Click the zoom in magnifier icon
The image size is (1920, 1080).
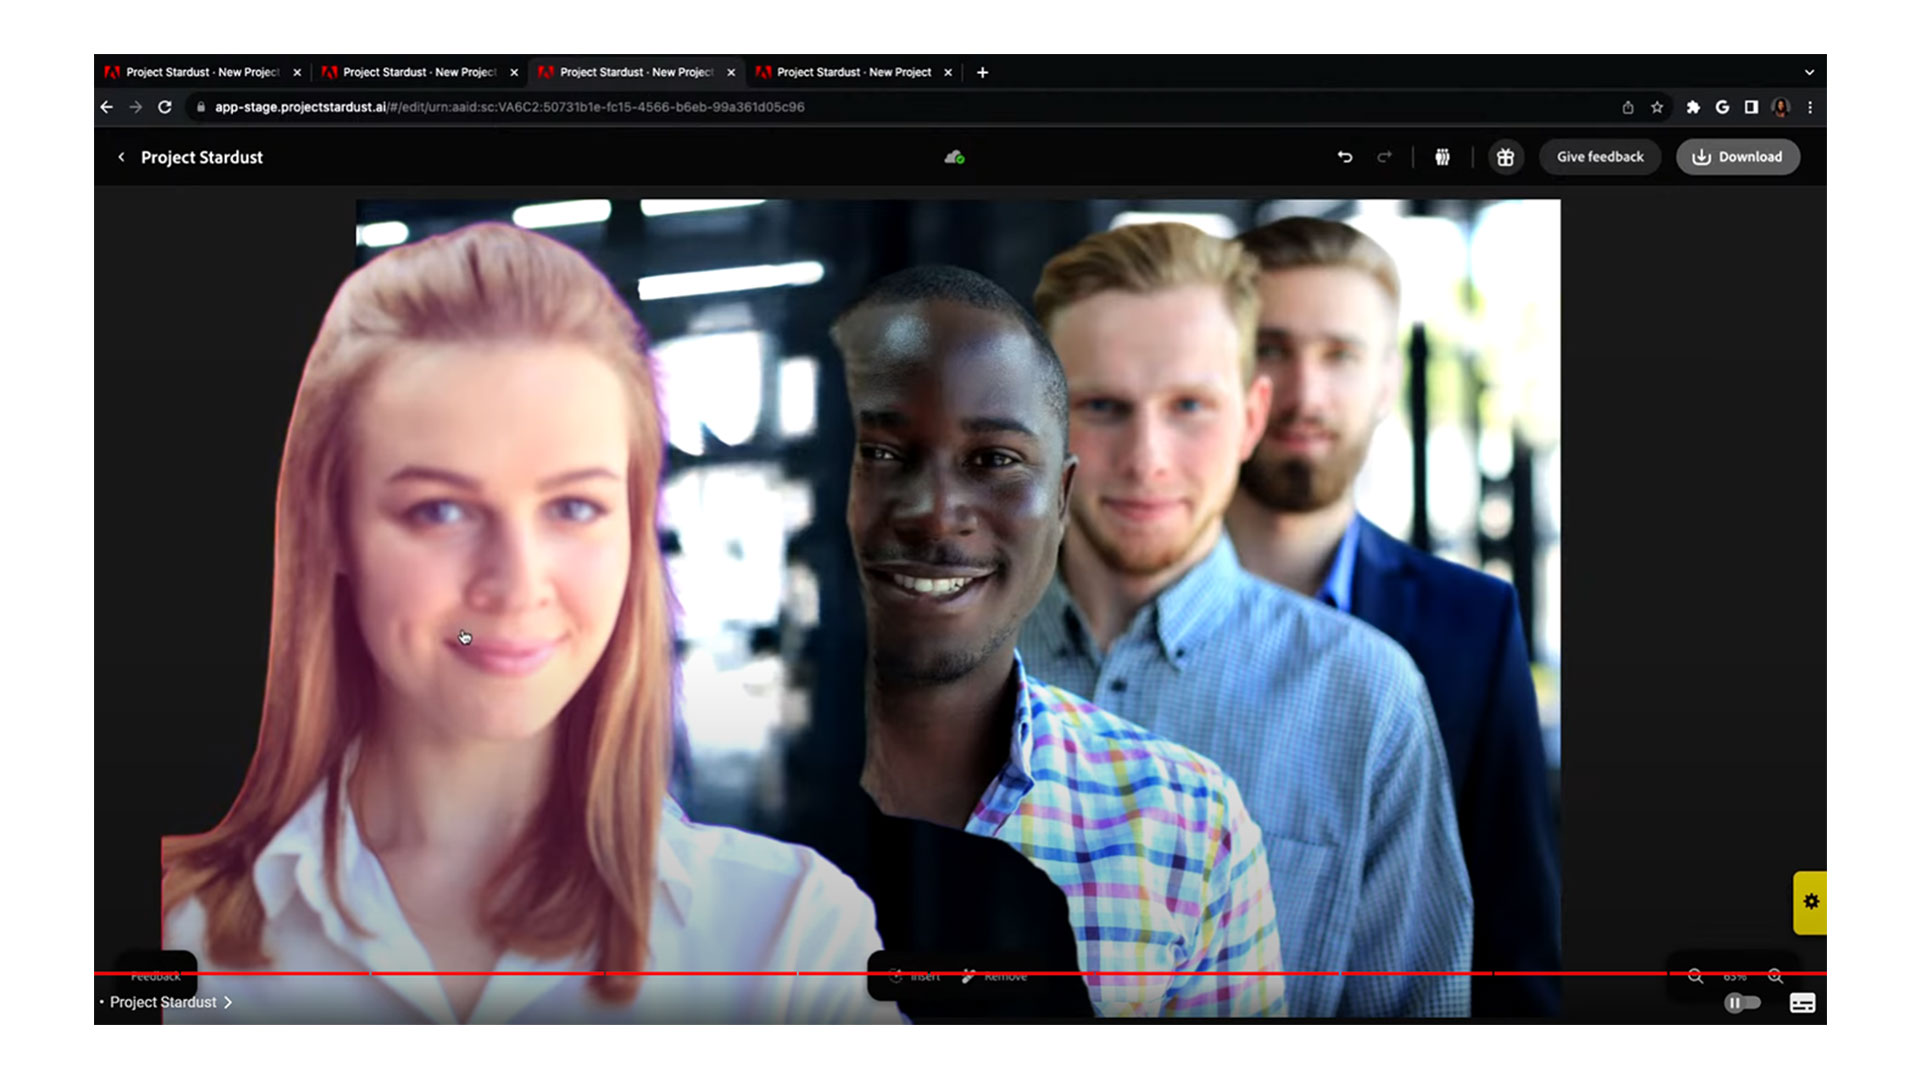tap(1775, 976)
